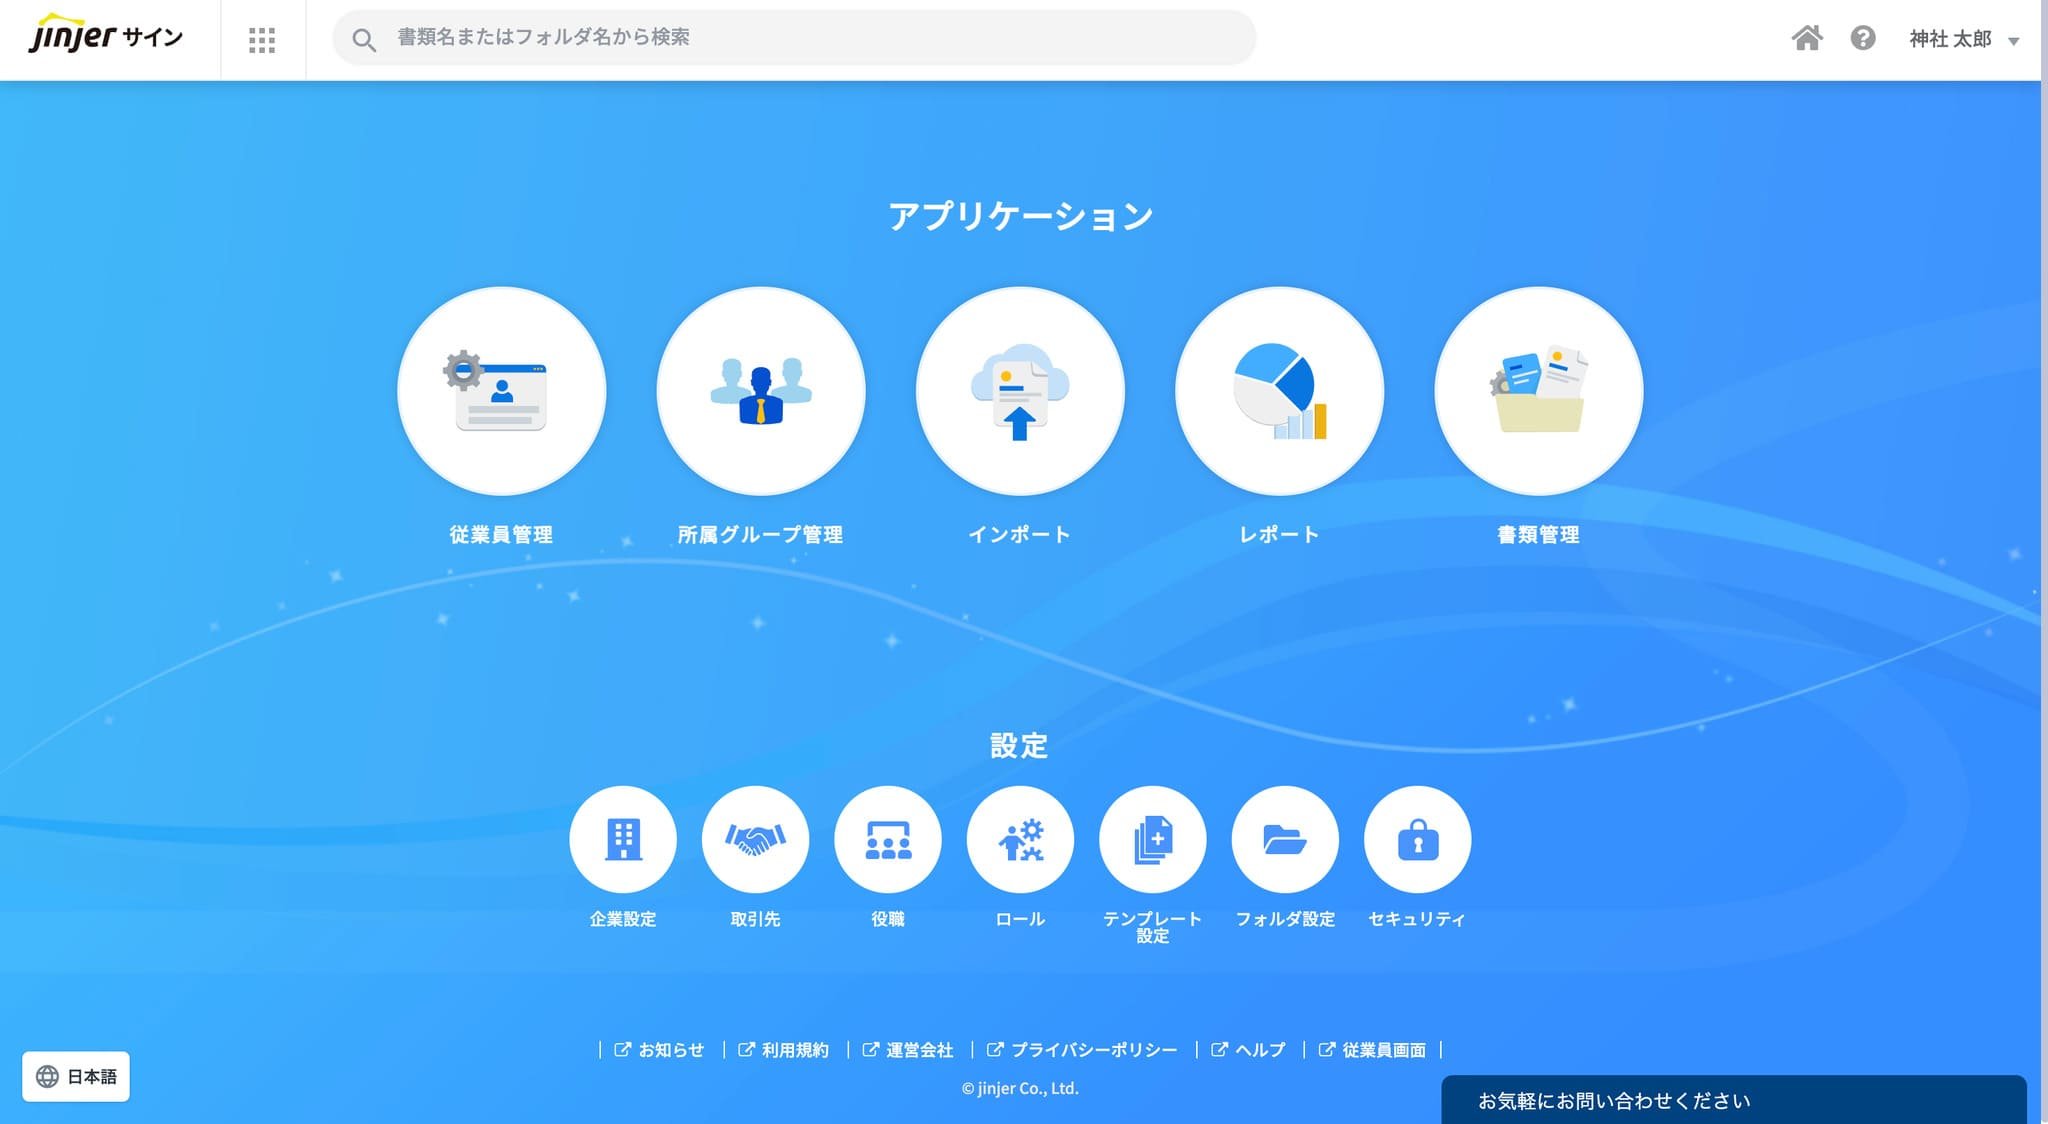Go to the home icon
This screenshot has height=1124, width=2048.
[1807, 38]
